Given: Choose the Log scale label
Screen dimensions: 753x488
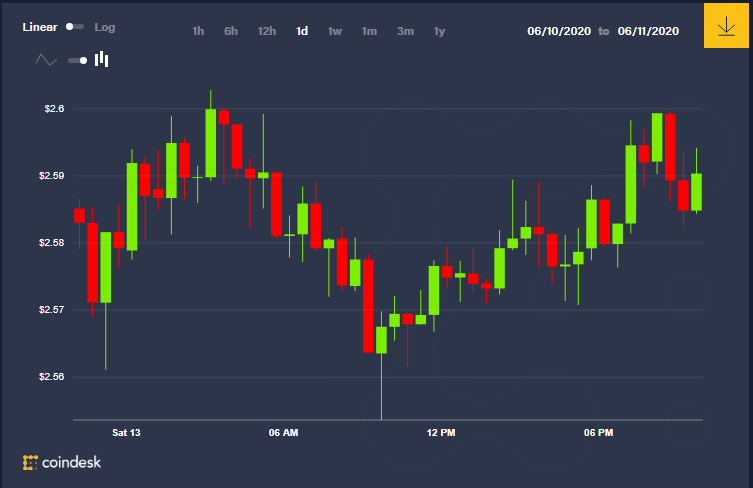Looking at the screenshot, I should [x=105, y=27].
